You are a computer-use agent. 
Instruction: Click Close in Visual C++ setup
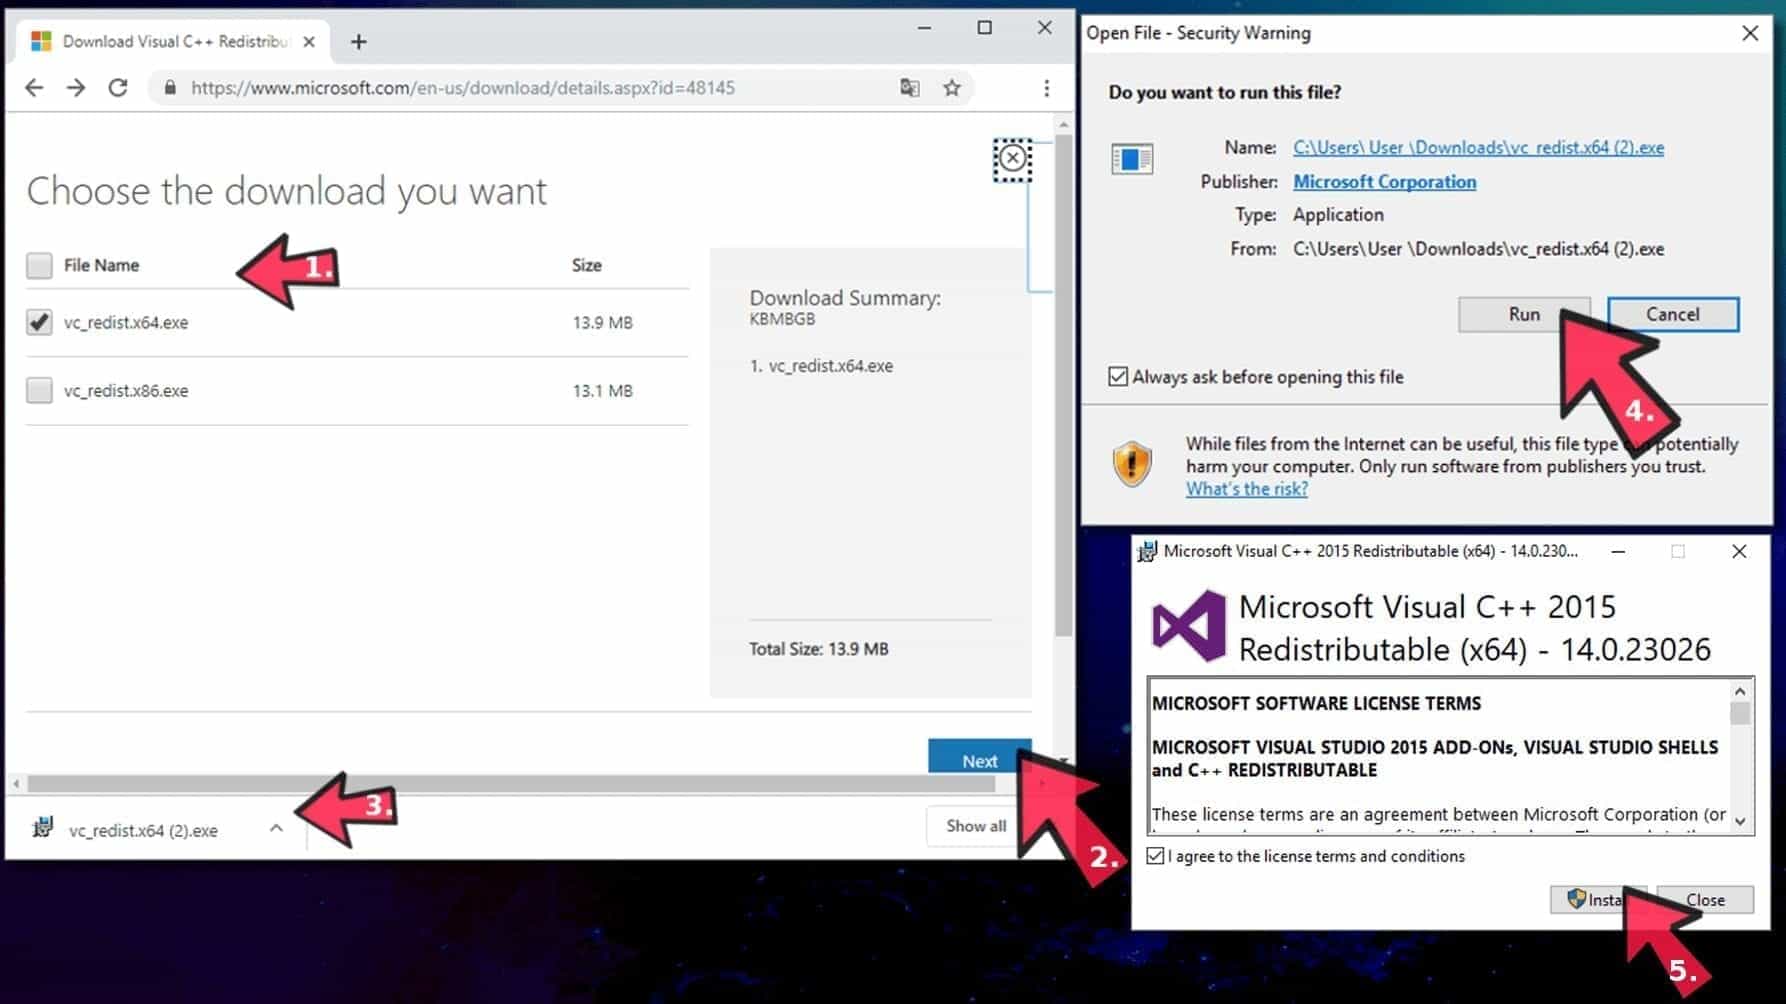(1705, 899)
